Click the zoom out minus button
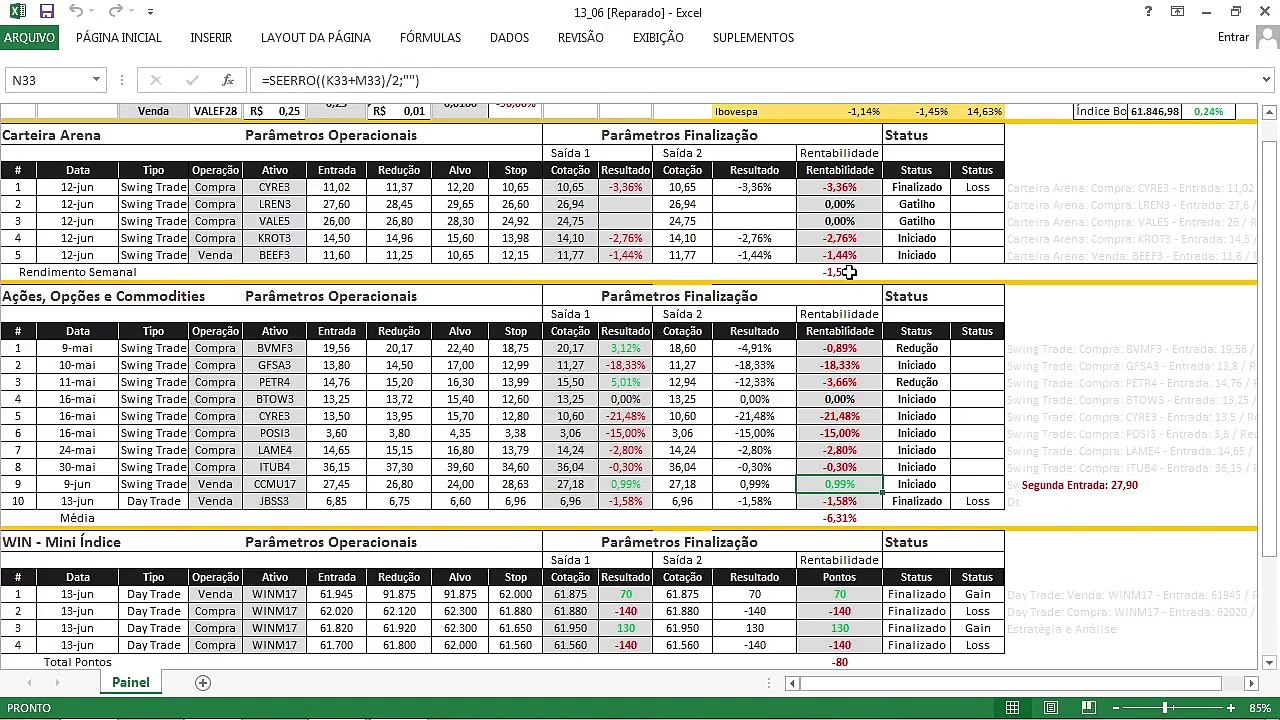Image resolution: width=1280 pixels, height=720 pixels. [x=1116, y=708]
